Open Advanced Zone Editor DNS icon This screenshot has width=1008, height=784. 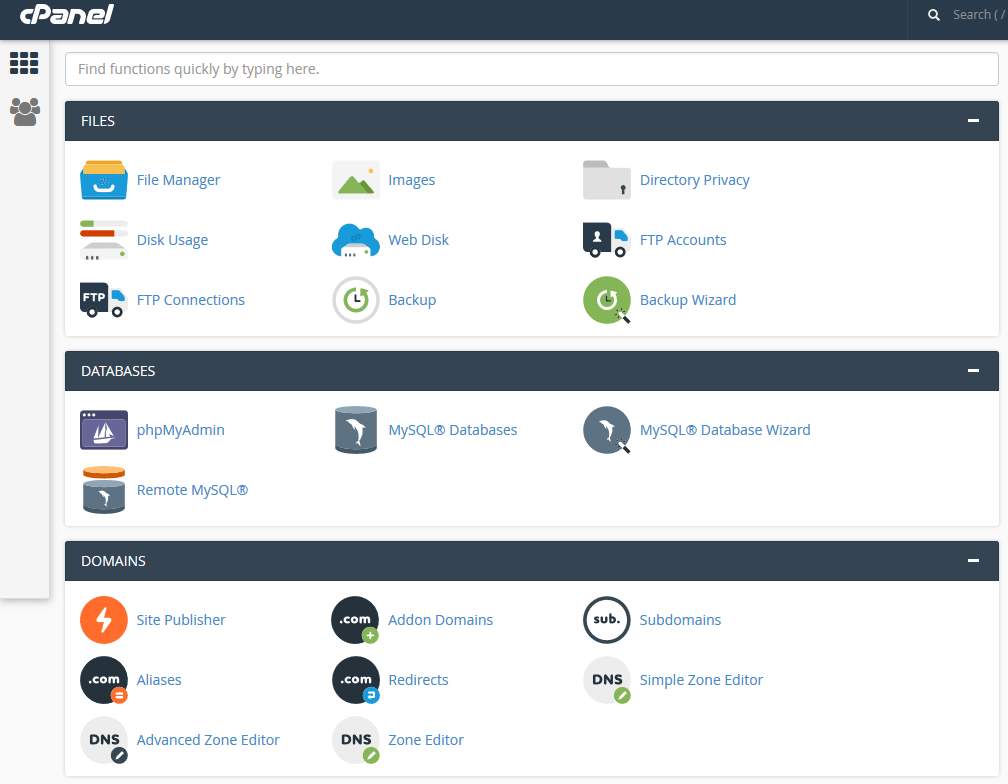104,740
